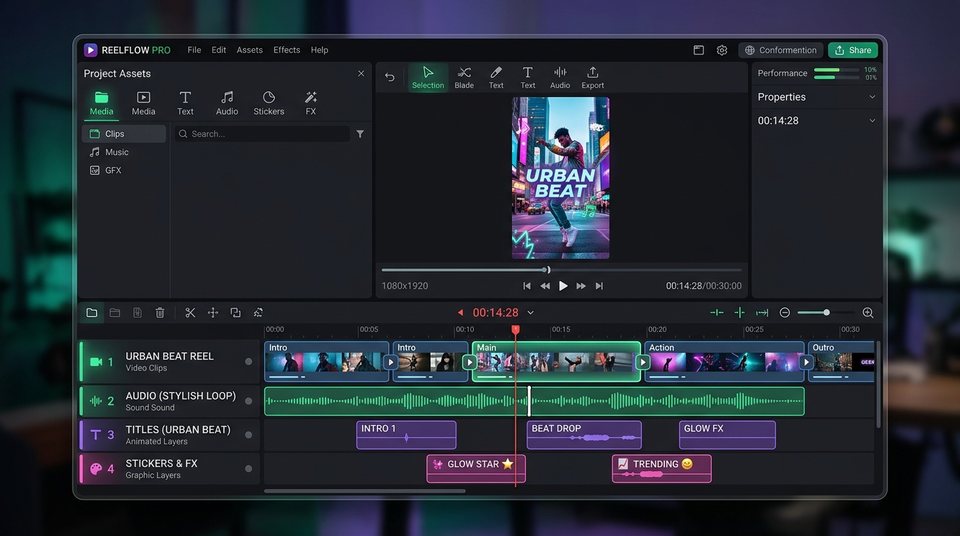Choose the T-shaped Text tool
Viewport: 960px width, 536px height.
[x=528, y=78]
